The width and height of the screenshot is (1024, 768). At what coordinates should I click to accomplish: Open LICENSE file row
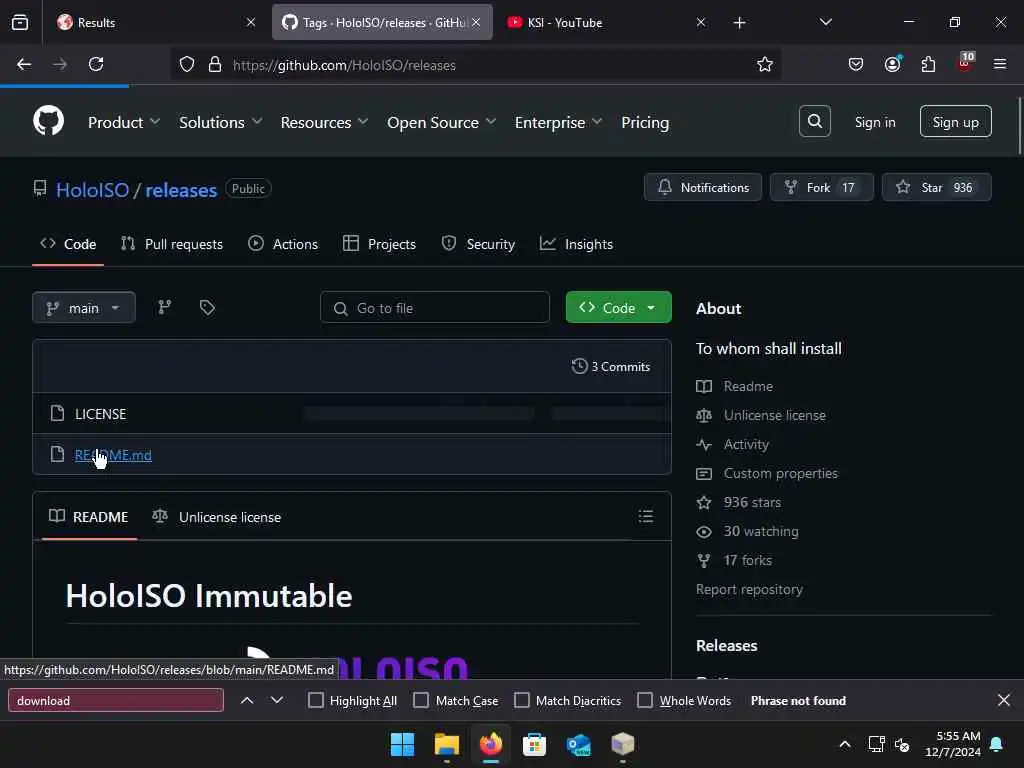point(352,413)
